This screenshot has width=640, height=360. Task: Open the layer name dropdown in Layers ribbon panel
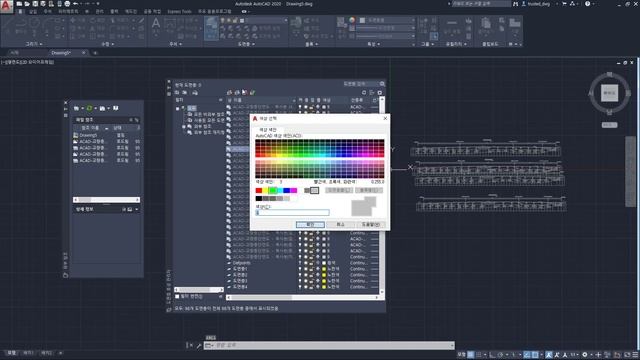point(285,20)
